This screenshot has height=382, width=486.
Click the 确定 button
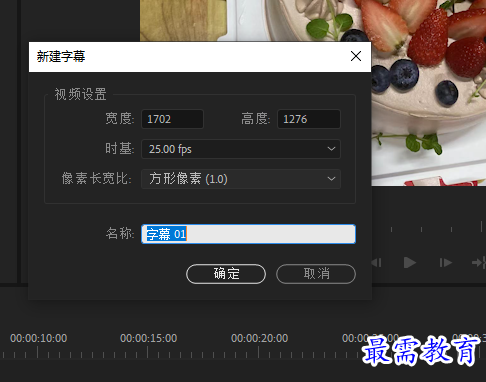tap(226, 274)
